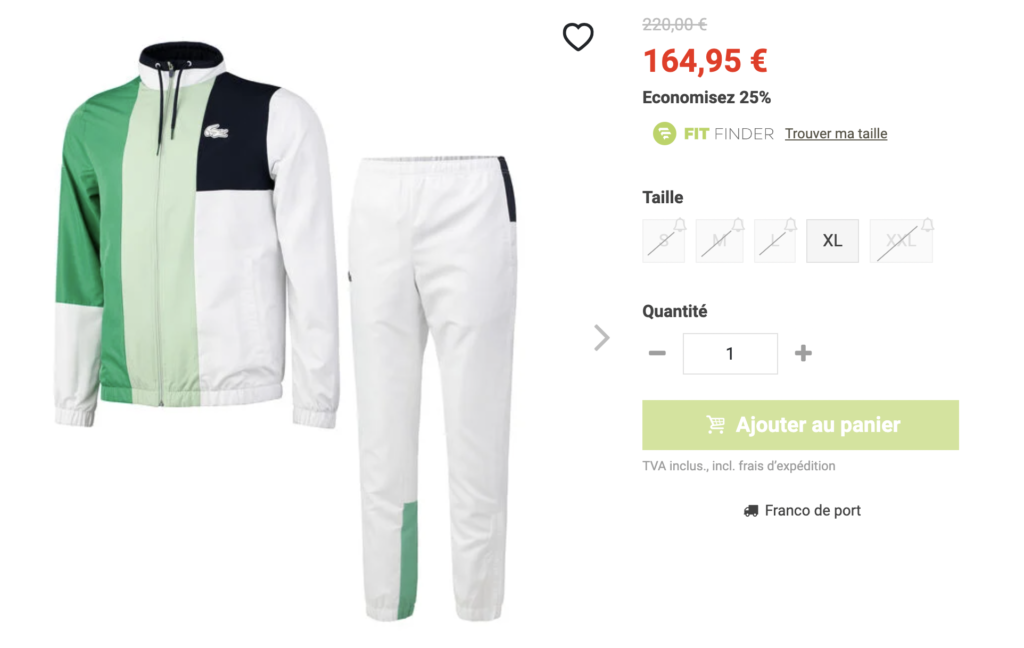Select crossed-out size XXL option
Viewport: 1024px width, 648px height.
(901, 241)
